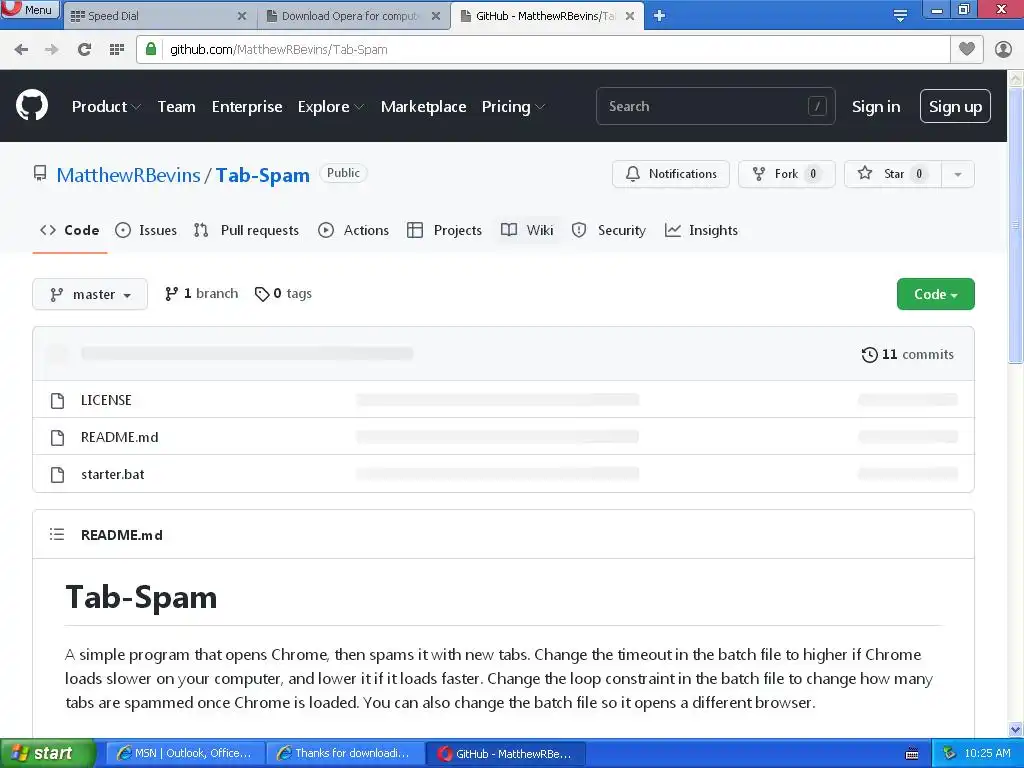1024x768 pixels.
Task: Close the Download Opera tab
Action: (436, 16)
